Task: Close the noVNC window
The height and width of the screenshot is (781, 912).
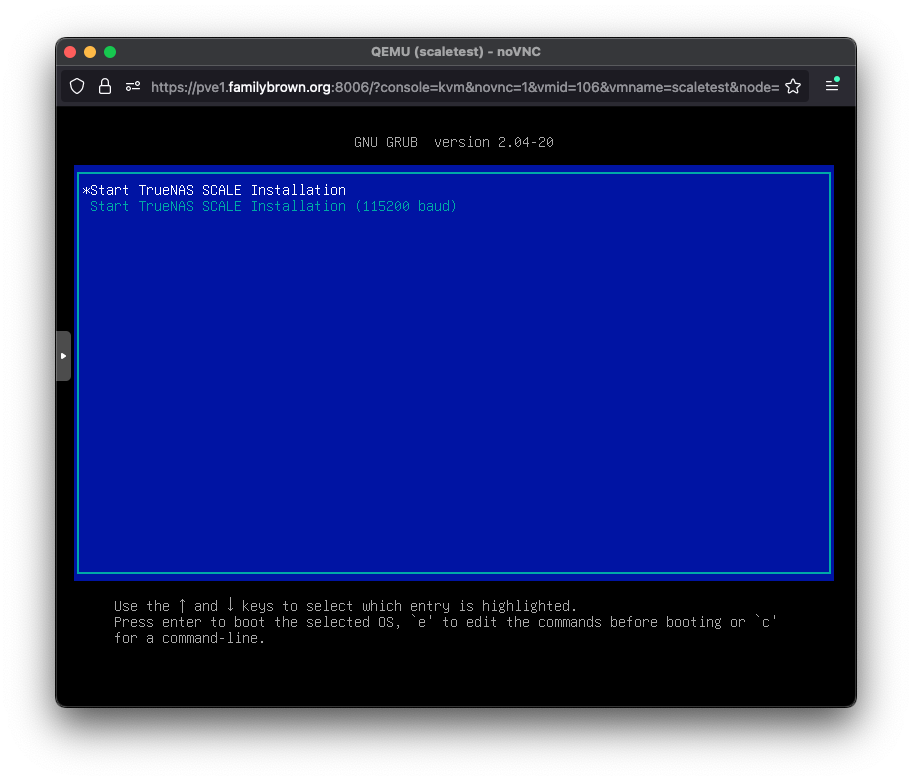Action: (70, 52)
